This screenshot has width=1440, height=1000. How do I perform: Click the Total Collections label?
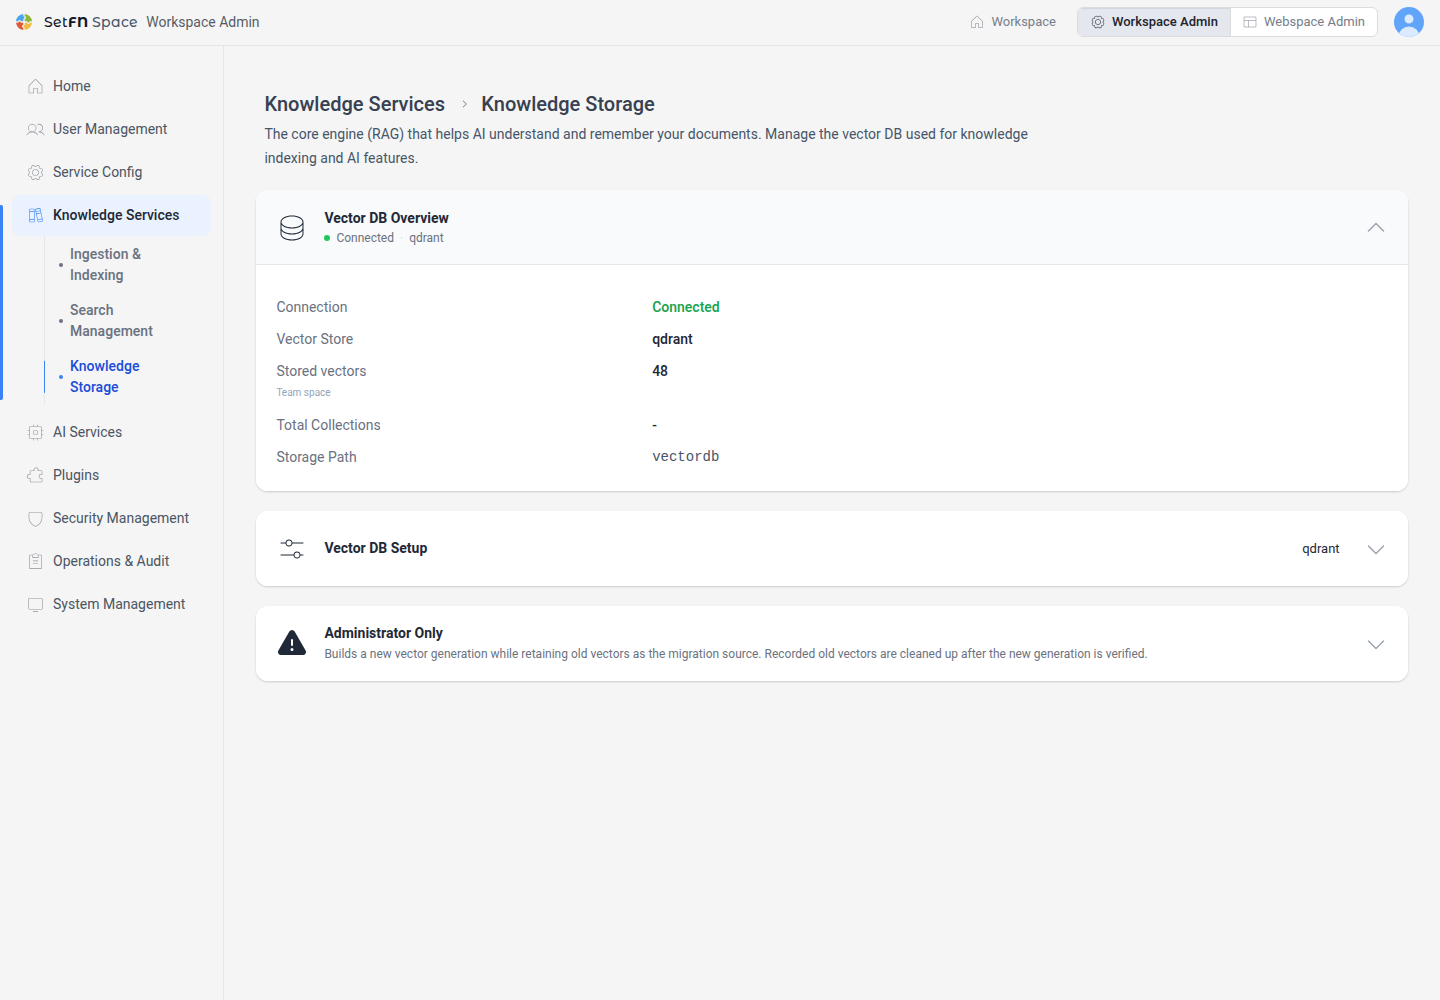(x=329, y=425)
